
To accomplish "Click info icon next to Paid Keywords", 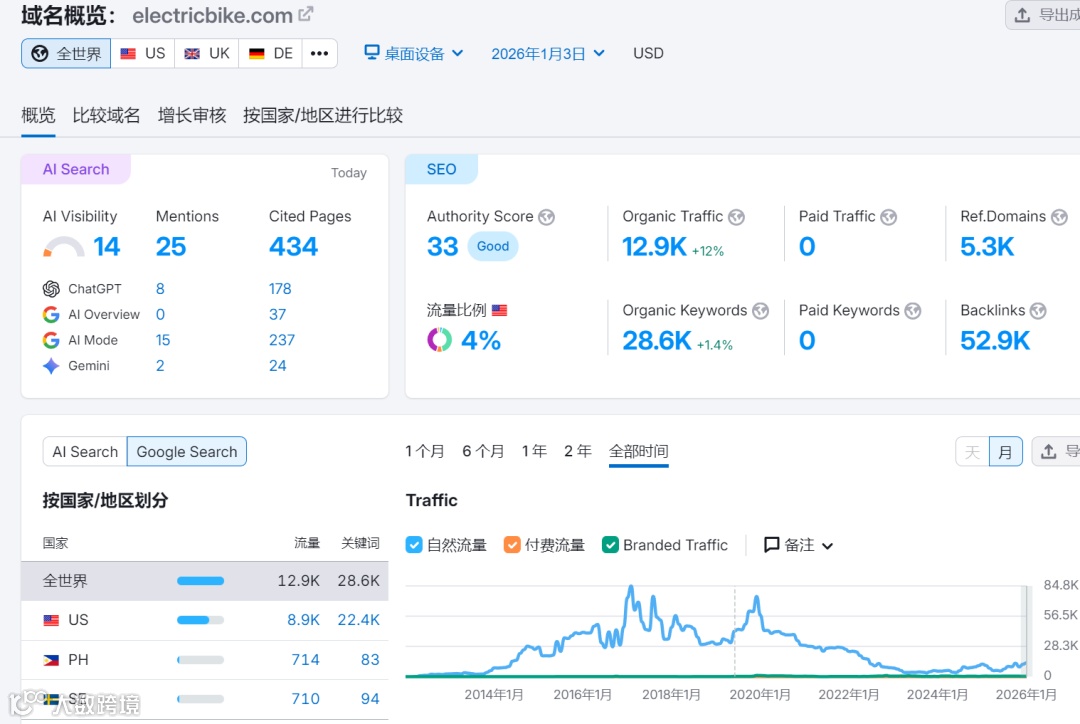I will coord(913,311).
